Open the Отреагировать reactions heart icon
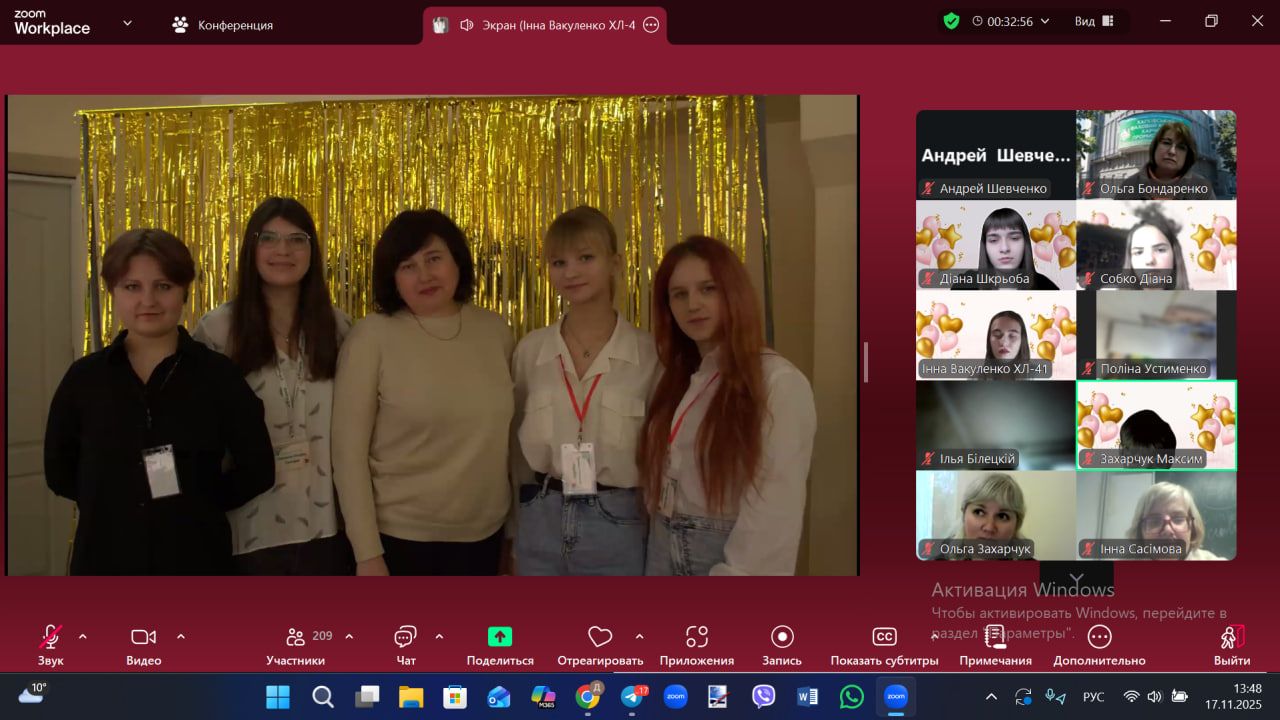 click(x=600, y=637)
